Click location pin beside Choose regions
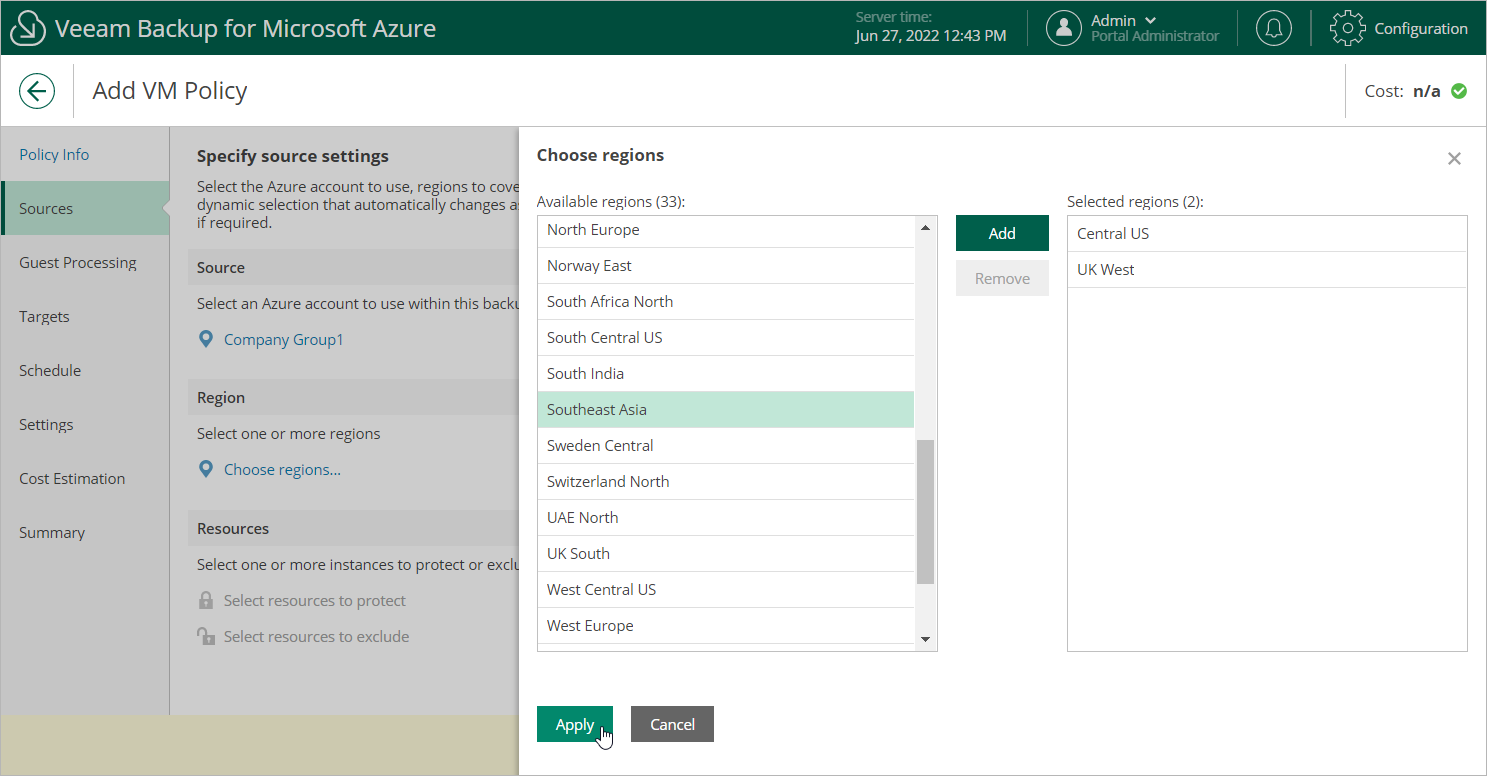1487x776 pixels. click(x=206, y=469)
